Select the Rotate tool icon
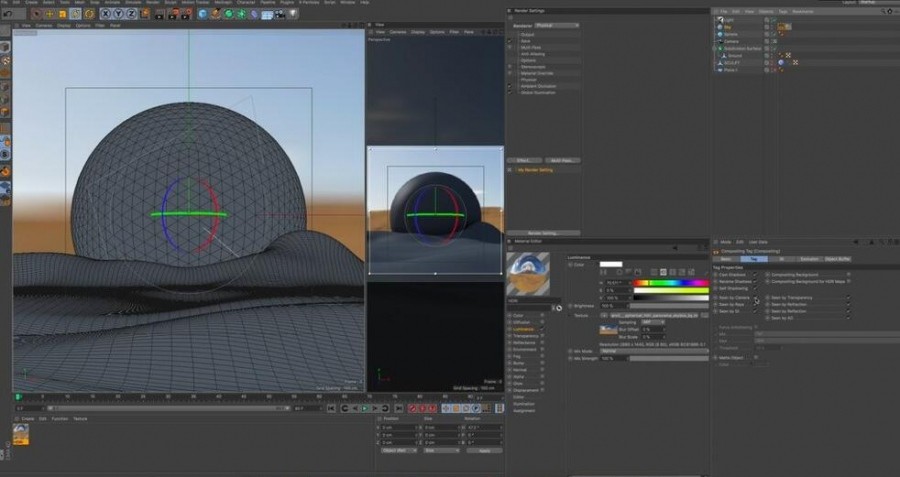The height and width of the screenshot is (477, 900). click(x=75, y=14)
